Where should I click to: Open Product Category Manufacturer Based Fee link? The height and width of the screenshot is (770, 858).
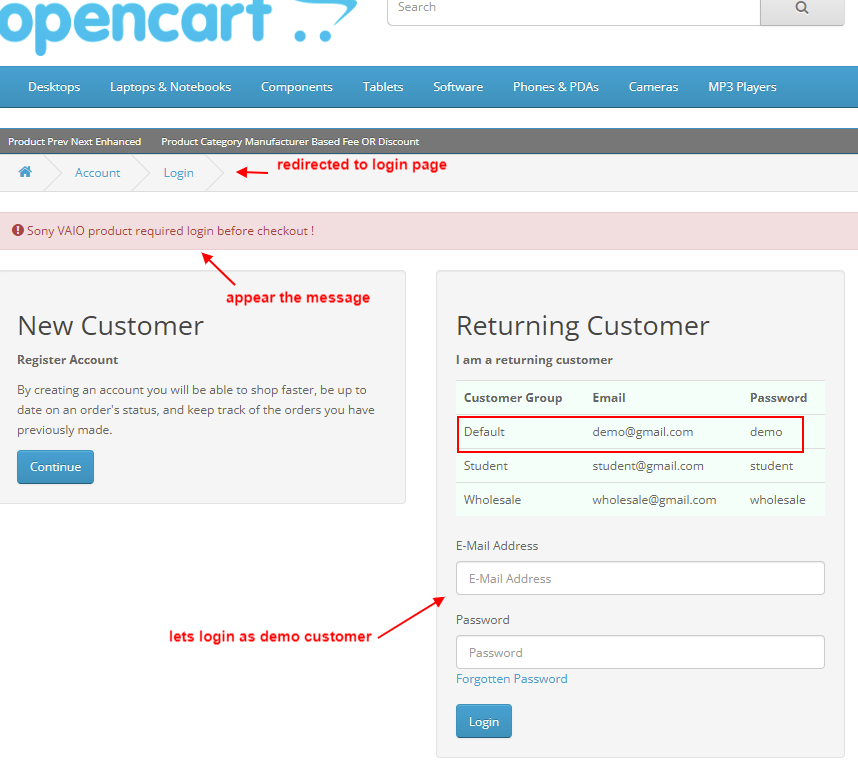coord(290,142)
